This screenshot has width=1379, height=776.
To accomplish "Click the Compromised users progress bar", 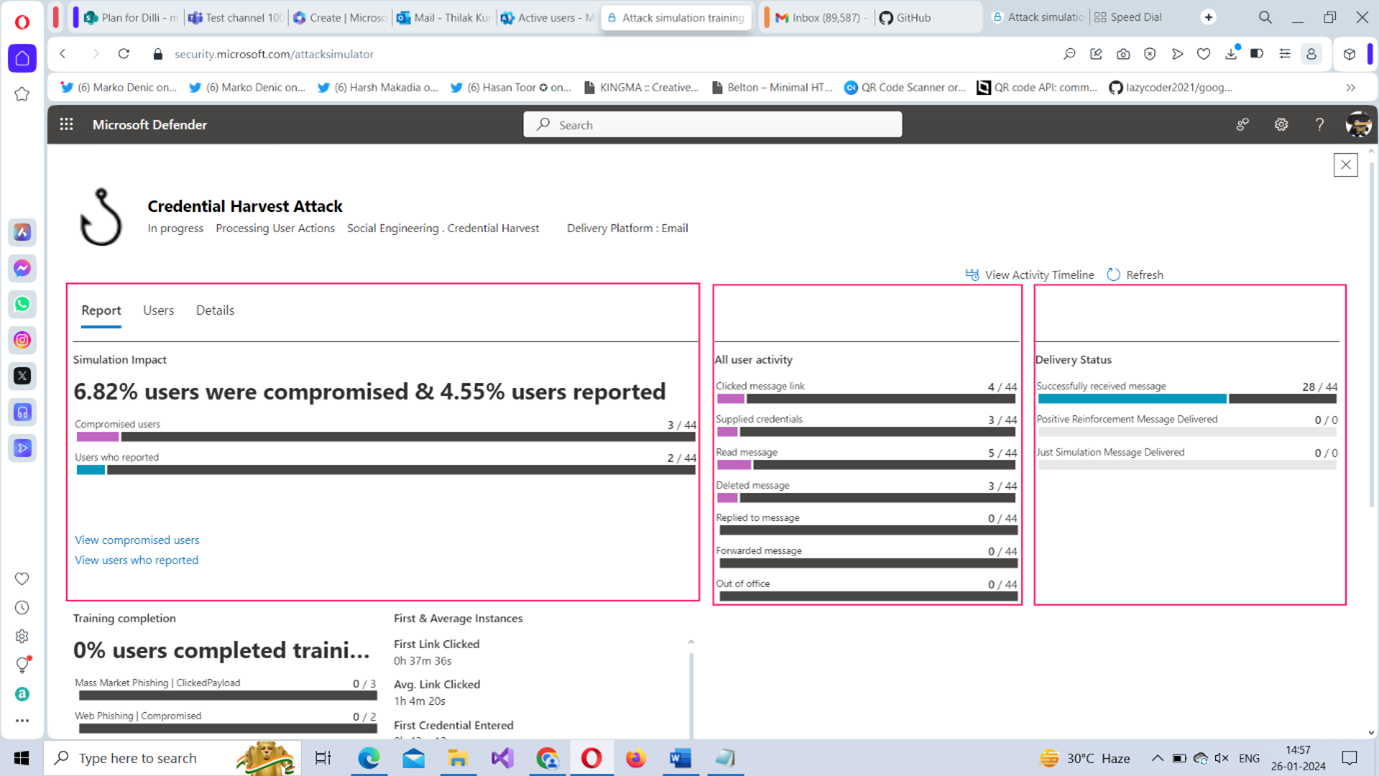I will [x=385, y=437].
